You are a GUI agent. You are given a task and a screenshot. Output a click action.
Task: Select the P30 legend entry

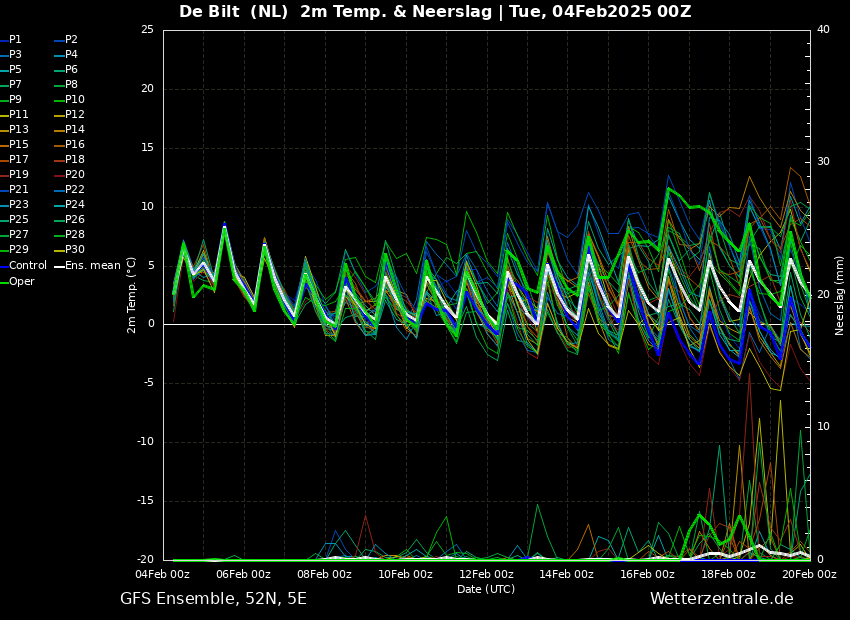click(x=75, y=250)
